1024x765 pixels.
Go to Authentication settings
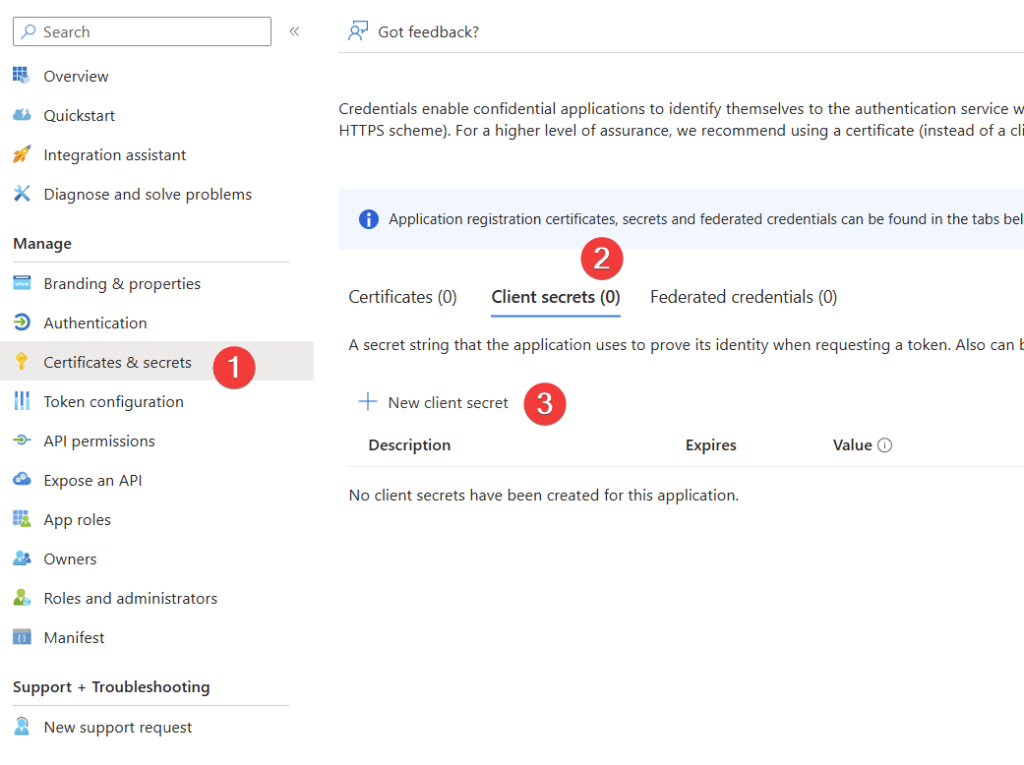pyautogui.click(x=95, y=323)
